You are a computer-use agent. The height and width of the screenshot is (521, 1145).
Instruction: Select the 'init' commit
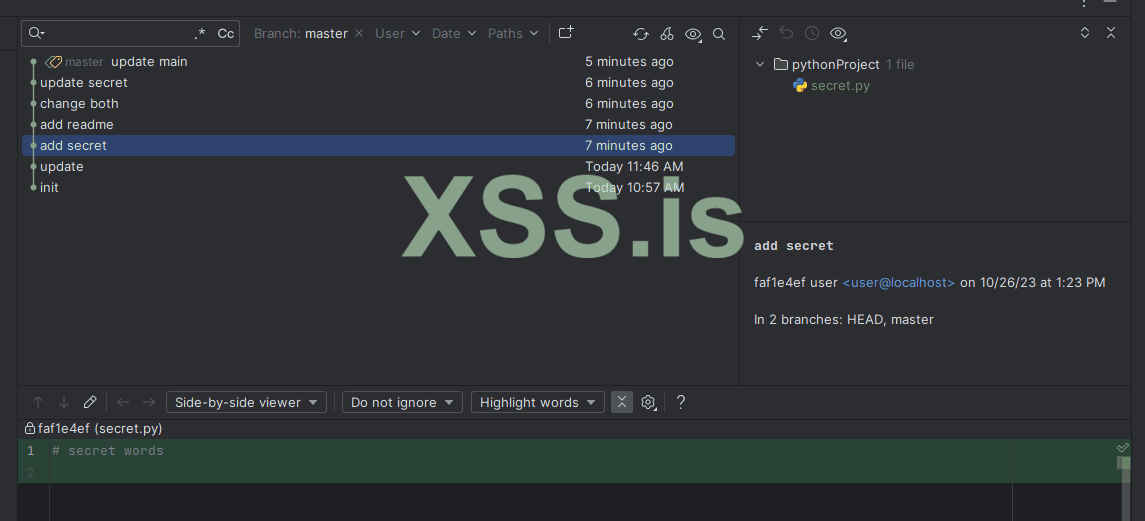pyautogui.click(x=49, y=188)
